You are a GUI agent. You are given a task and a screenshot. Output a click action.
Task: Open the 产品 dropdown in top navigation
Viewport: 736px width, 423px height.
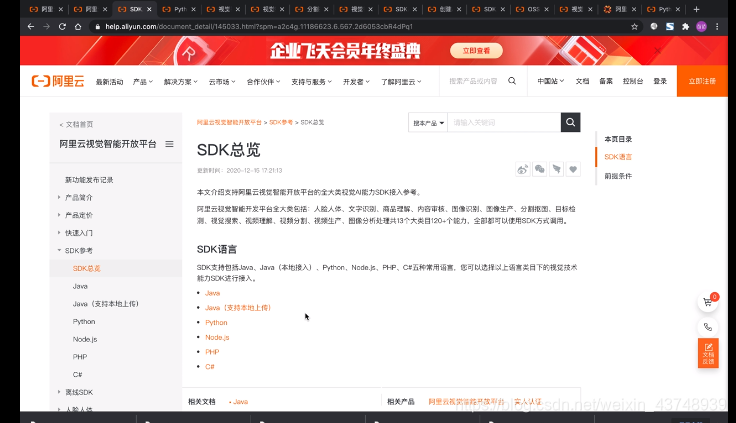[143, 82]
